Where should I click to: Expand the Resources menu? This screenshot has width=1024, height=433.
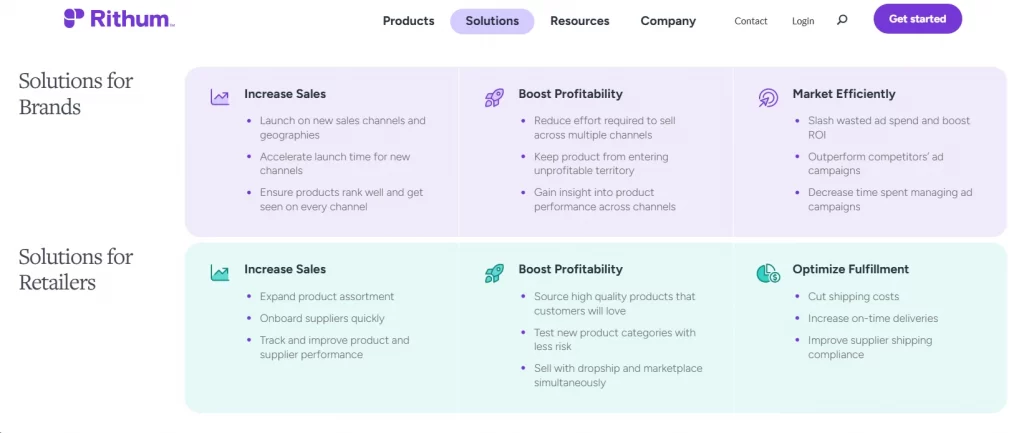click(x=579, y=21)
